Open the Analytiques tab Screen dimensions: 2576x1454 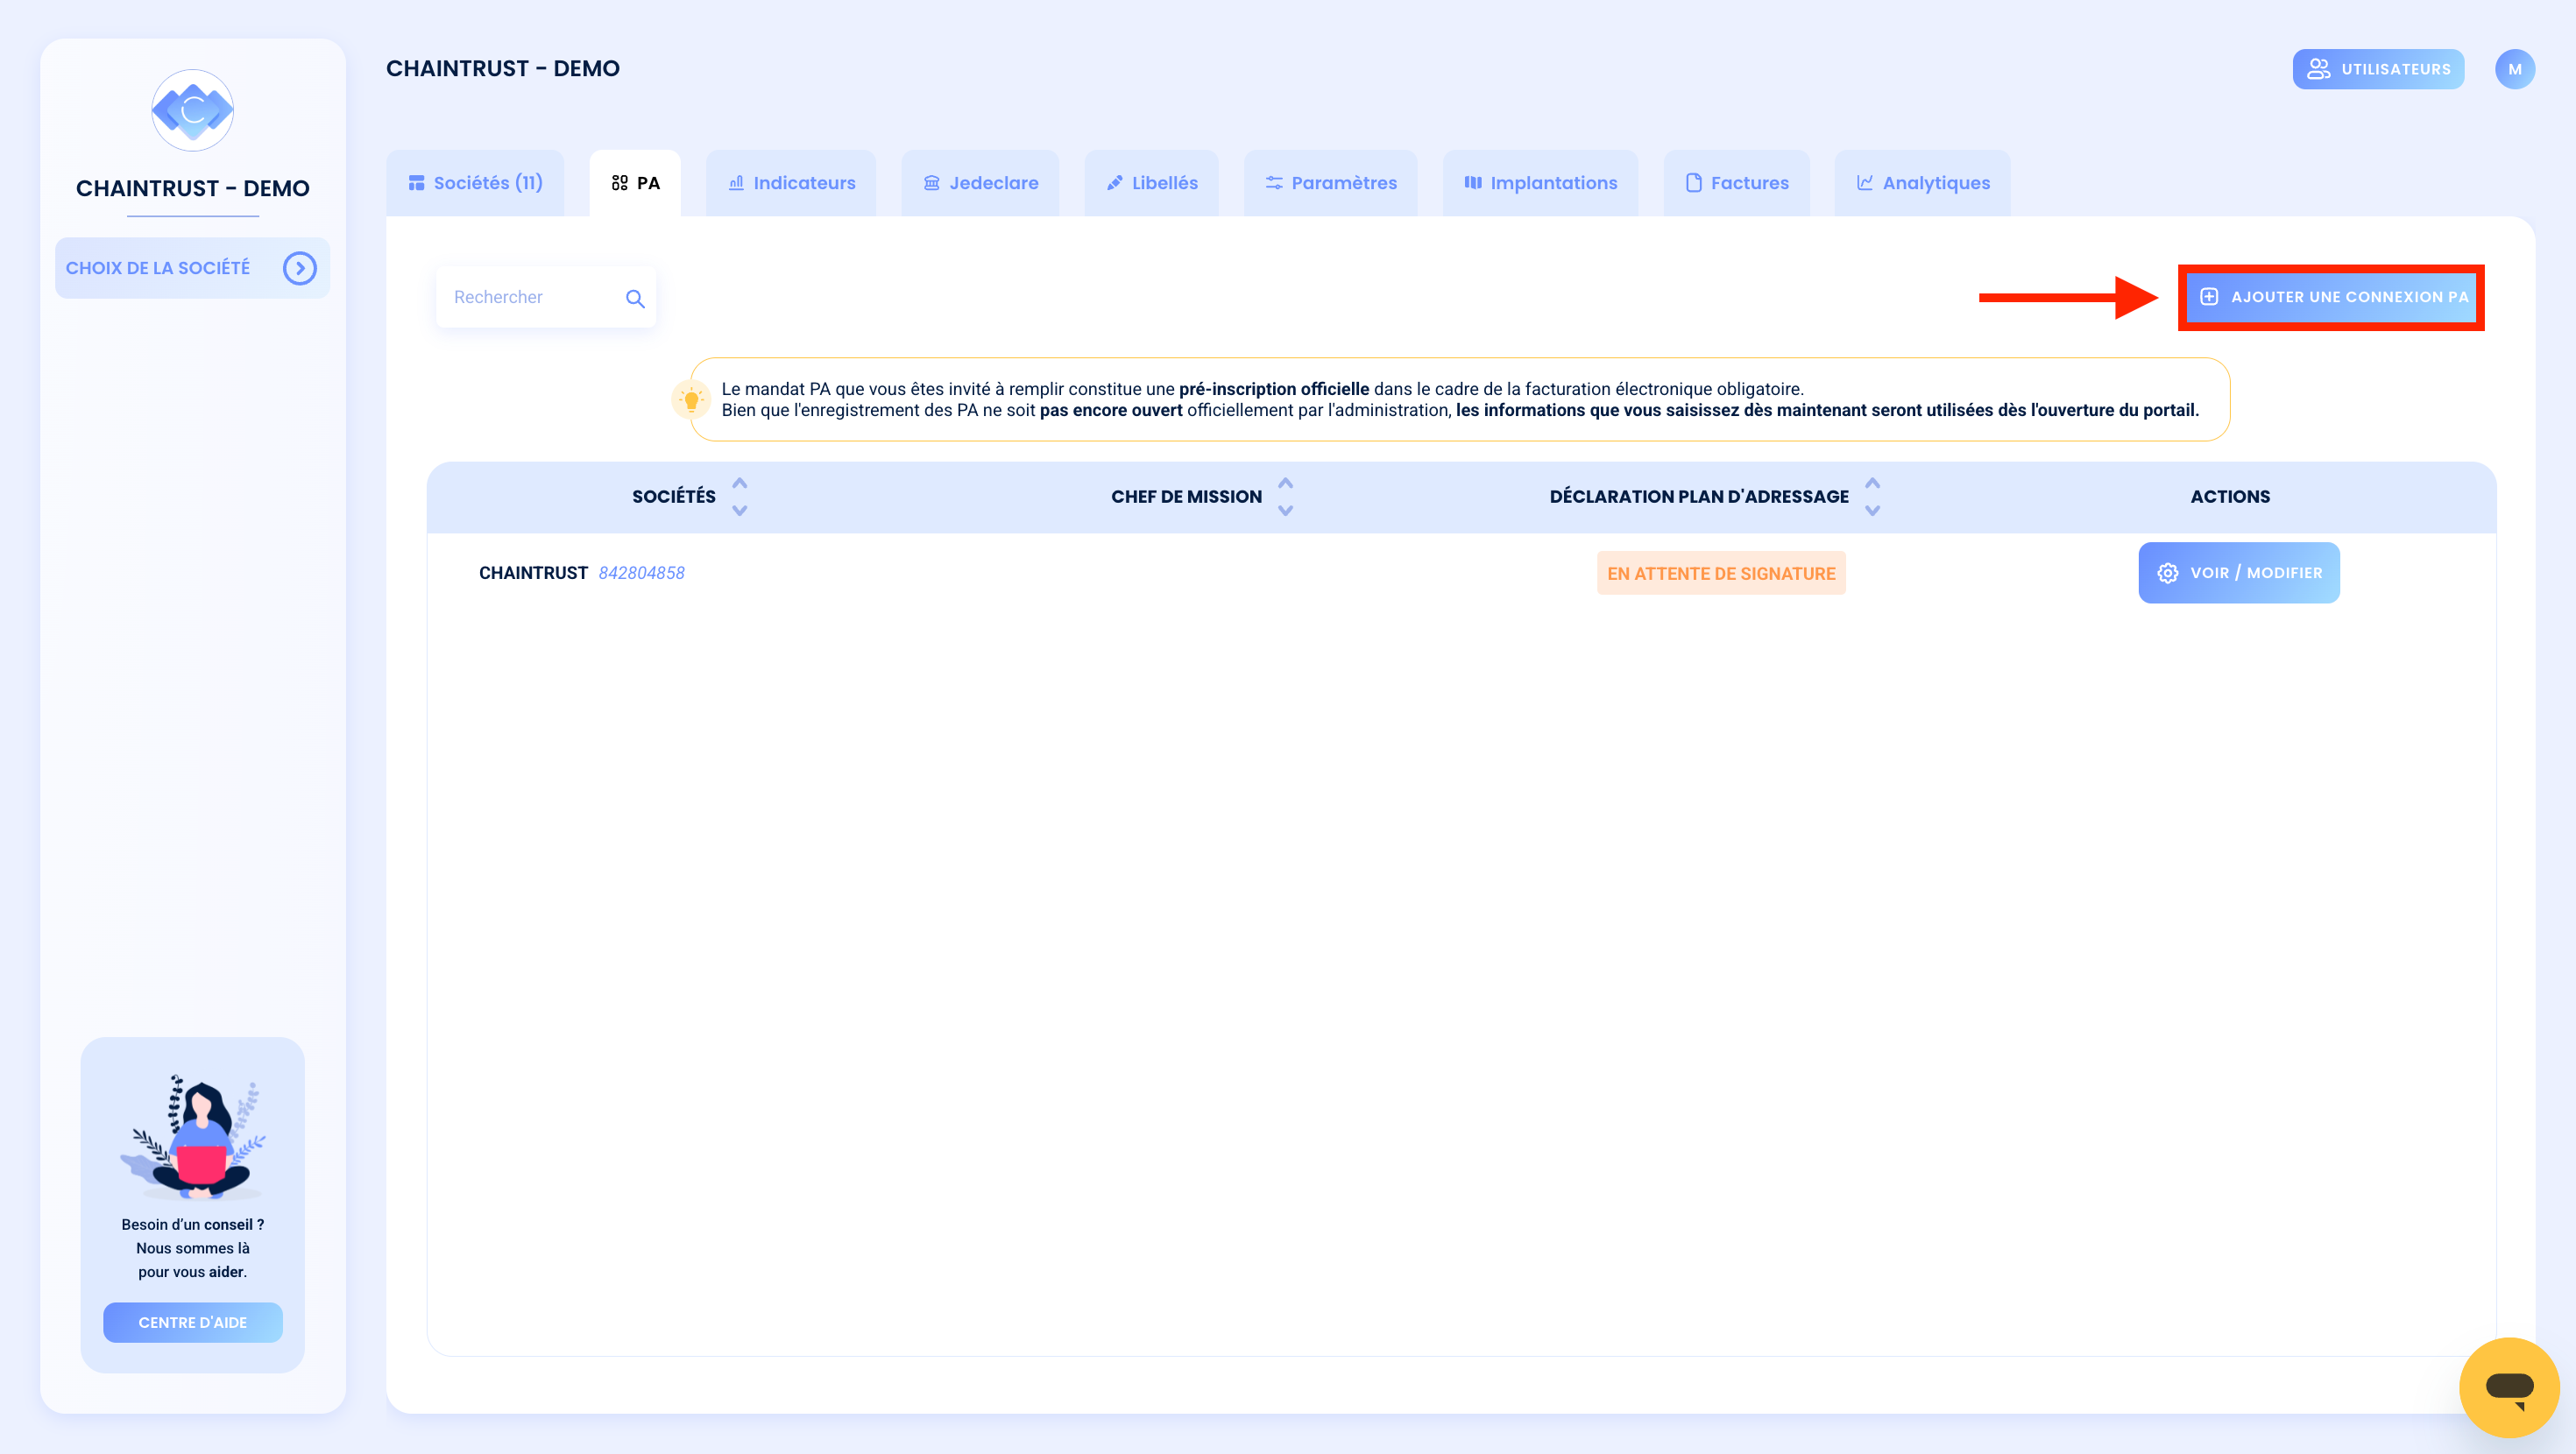pos(1922,183)
